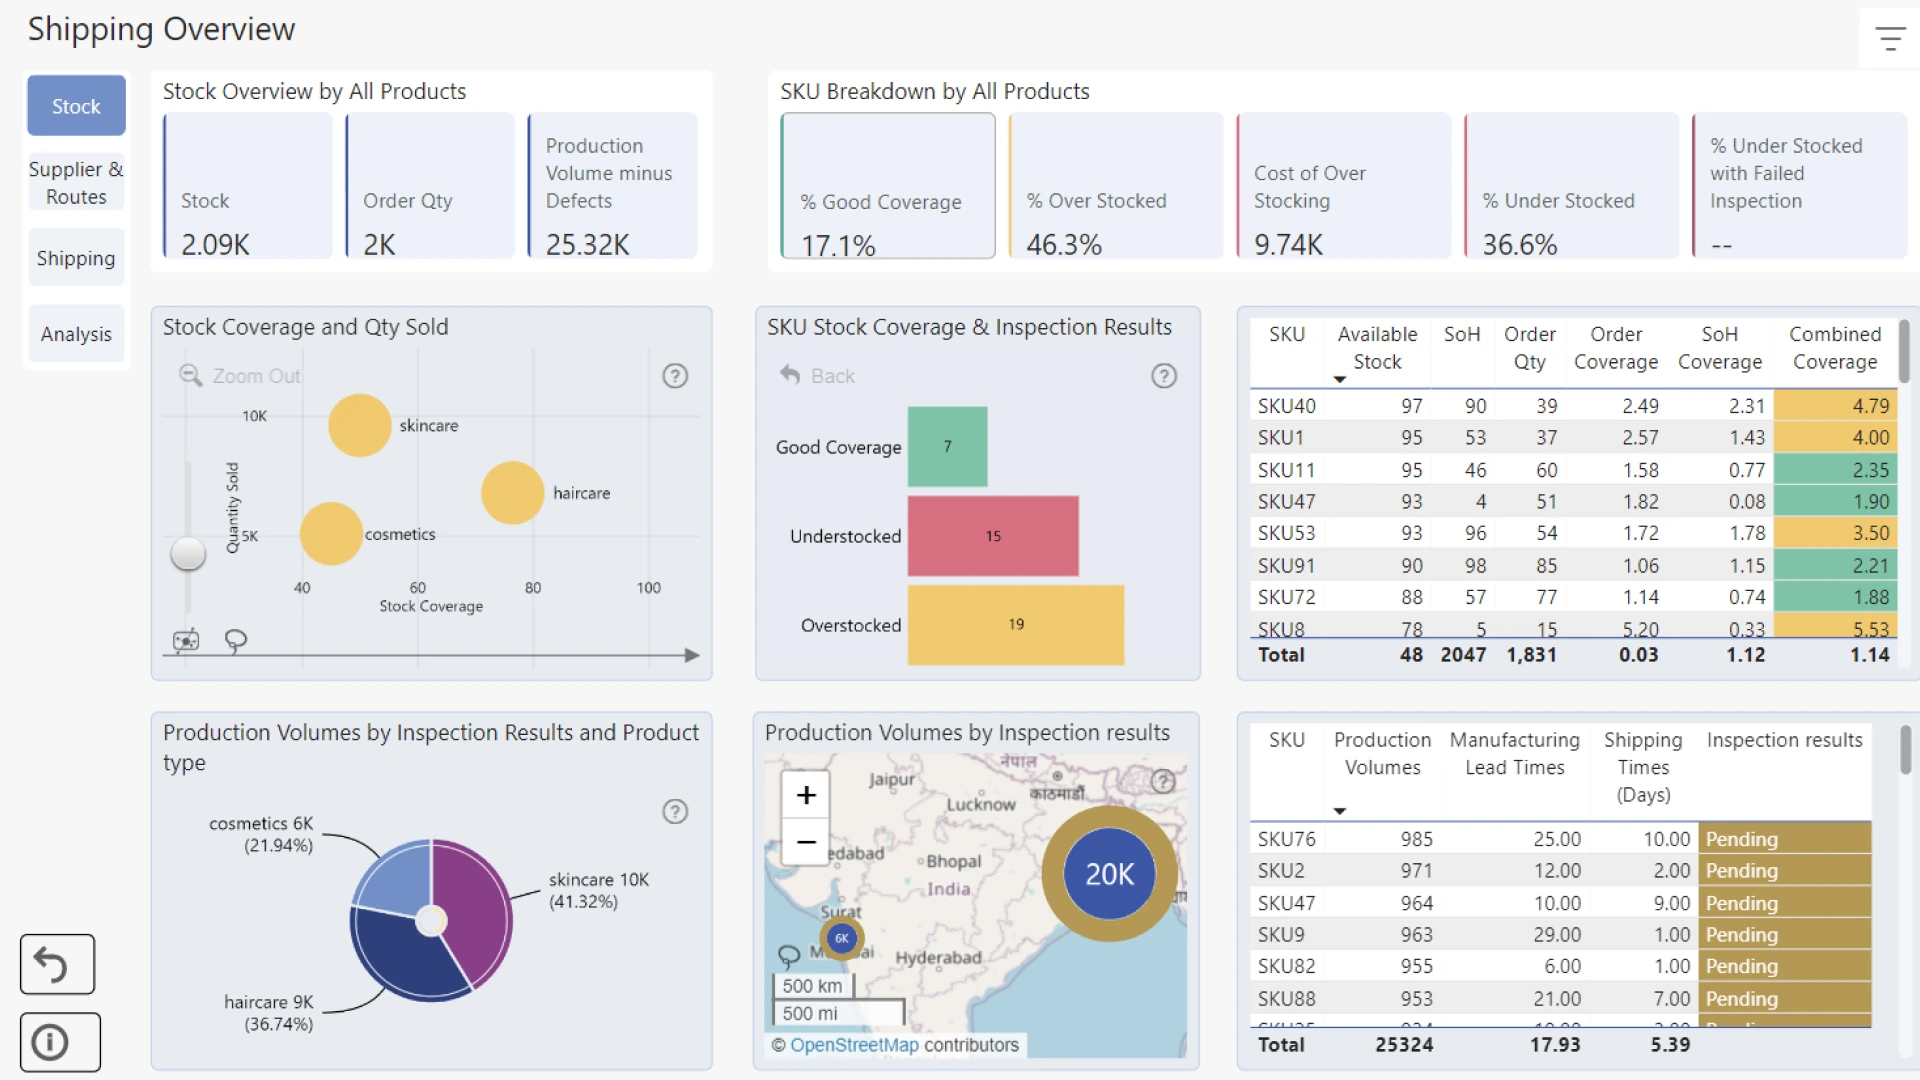Open help for the Production Volumes pie chart
This screenshot has height=1080, width=1920.
pos(675,811)
